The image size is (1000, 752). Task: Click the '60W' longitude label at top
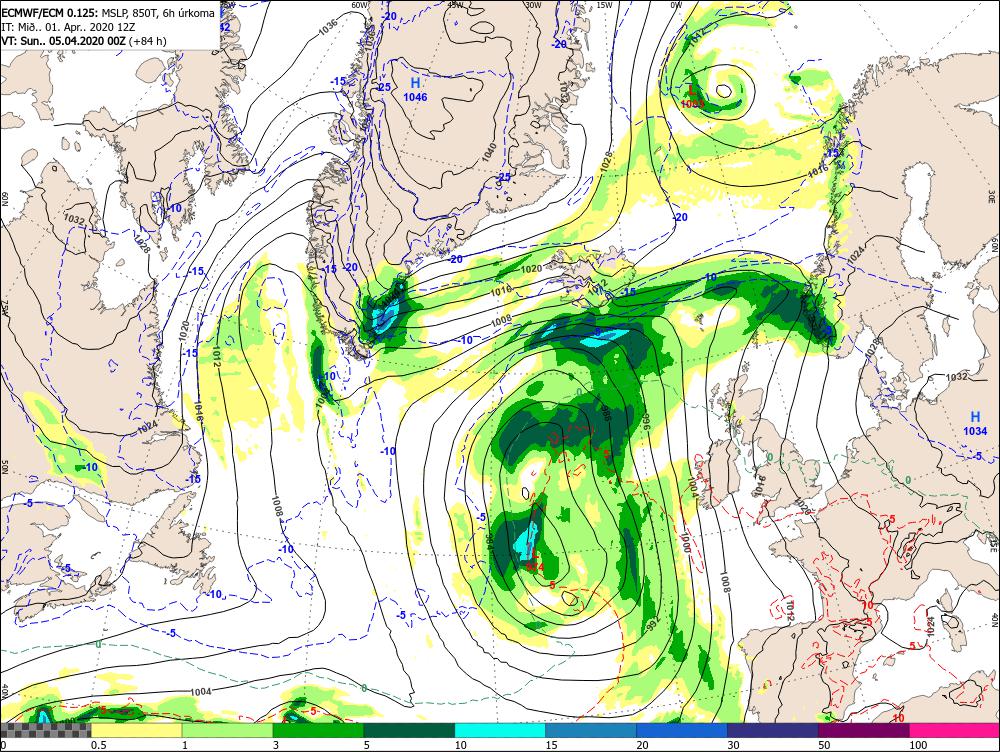point(360,4)
